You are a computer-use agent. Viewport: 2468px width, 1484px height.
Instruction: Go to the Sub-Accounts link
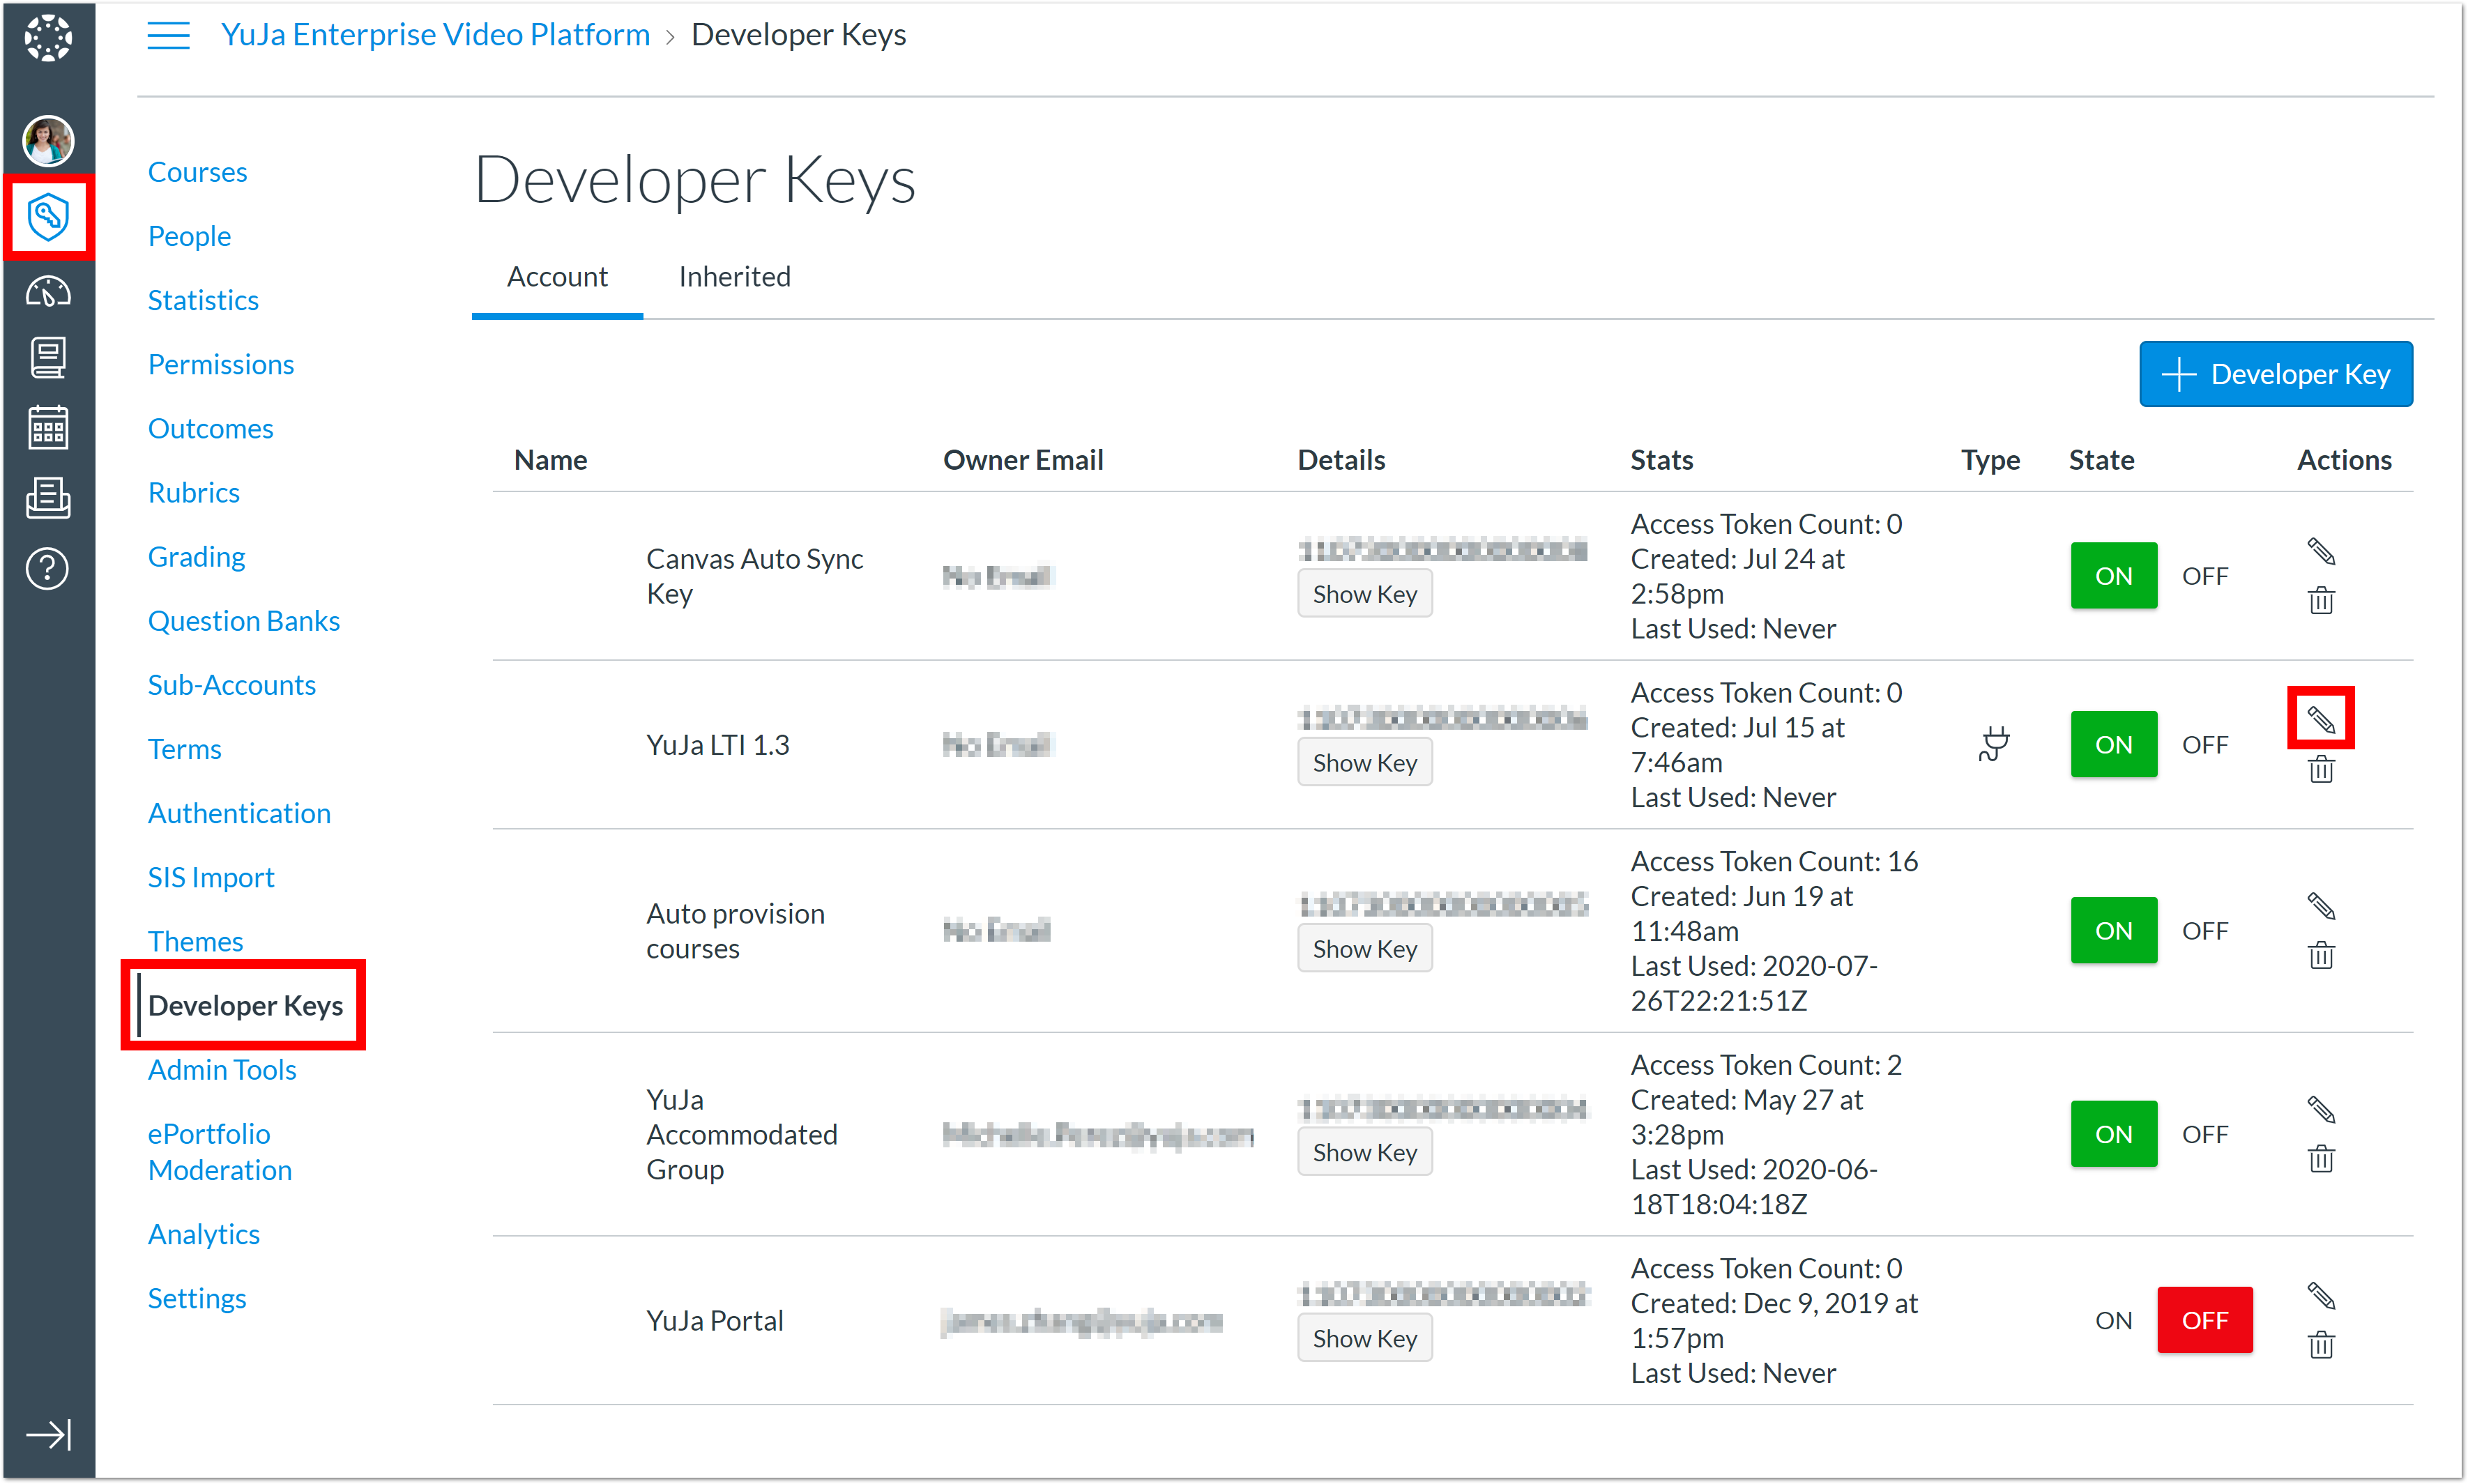point(232,685)
